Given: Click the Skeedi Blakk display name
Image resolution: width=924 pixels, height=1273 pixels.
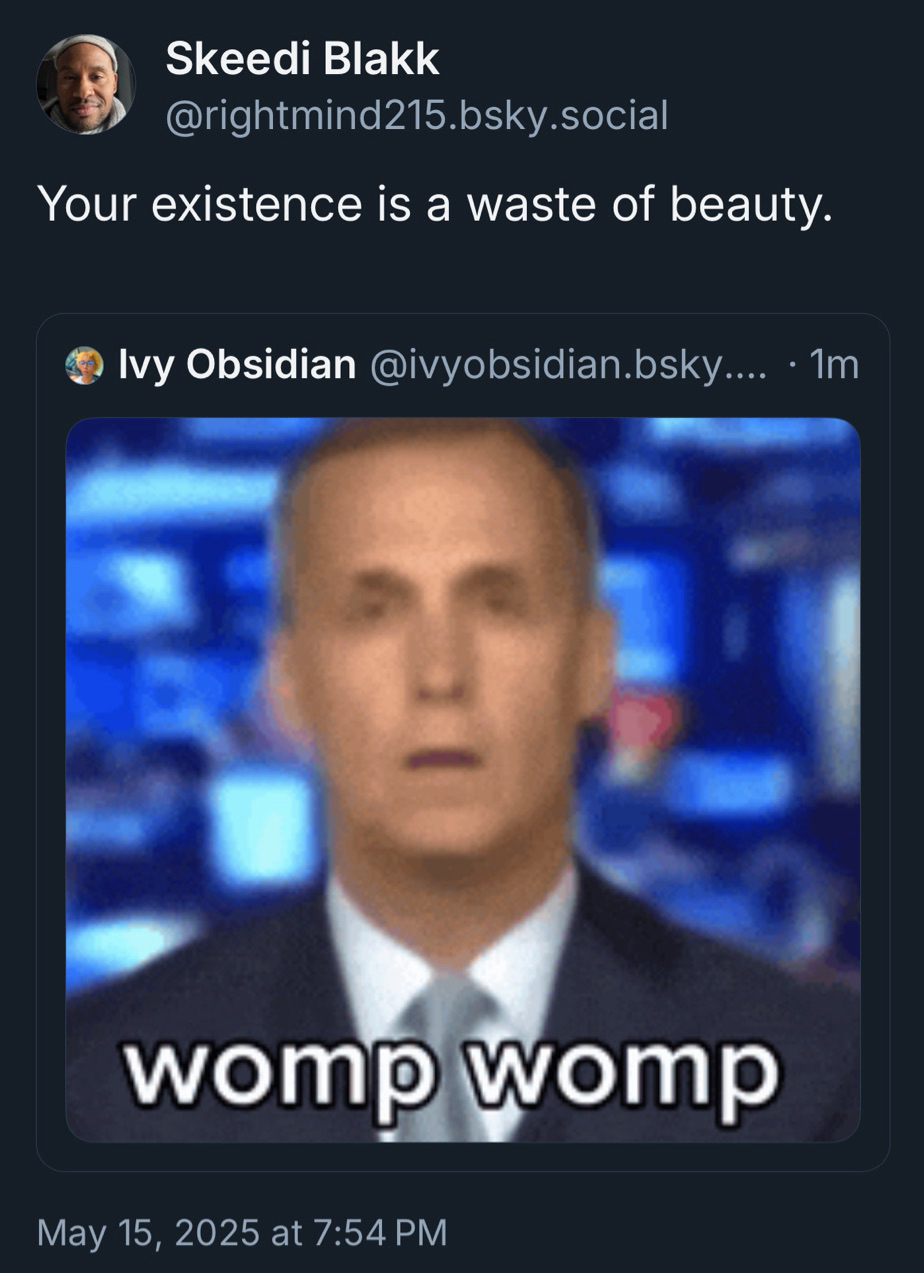Looking at the screenshot, I should tap(302, 60).
